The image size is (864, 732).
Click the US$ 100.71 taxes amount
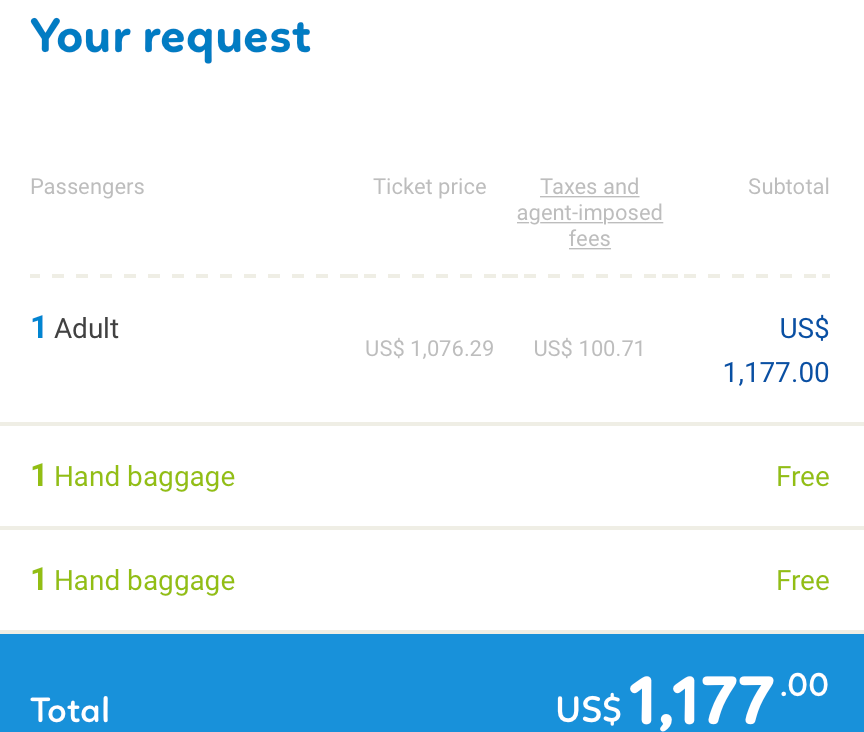click(589, 349)
